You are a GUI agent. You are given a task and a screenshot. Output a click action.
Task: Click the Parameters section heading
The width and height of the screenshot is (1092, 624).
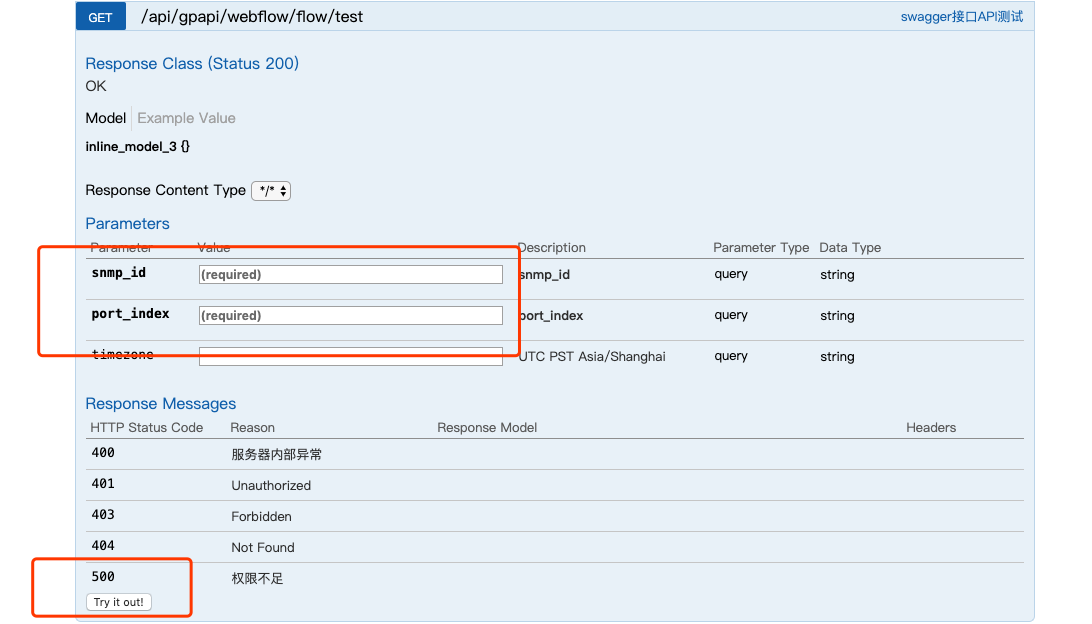(127, 223)
